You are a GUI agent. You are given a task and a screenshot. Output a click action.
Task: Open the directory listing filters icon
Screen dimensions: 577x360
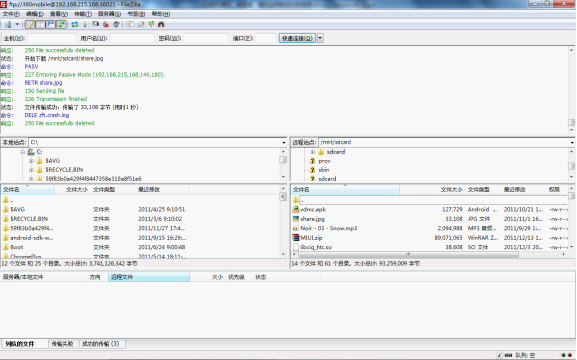coord(130,25)
